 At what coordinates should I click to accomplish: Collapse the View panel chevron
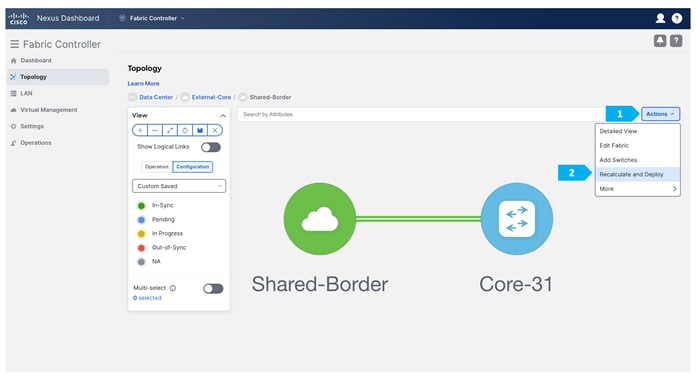[223, 115]
